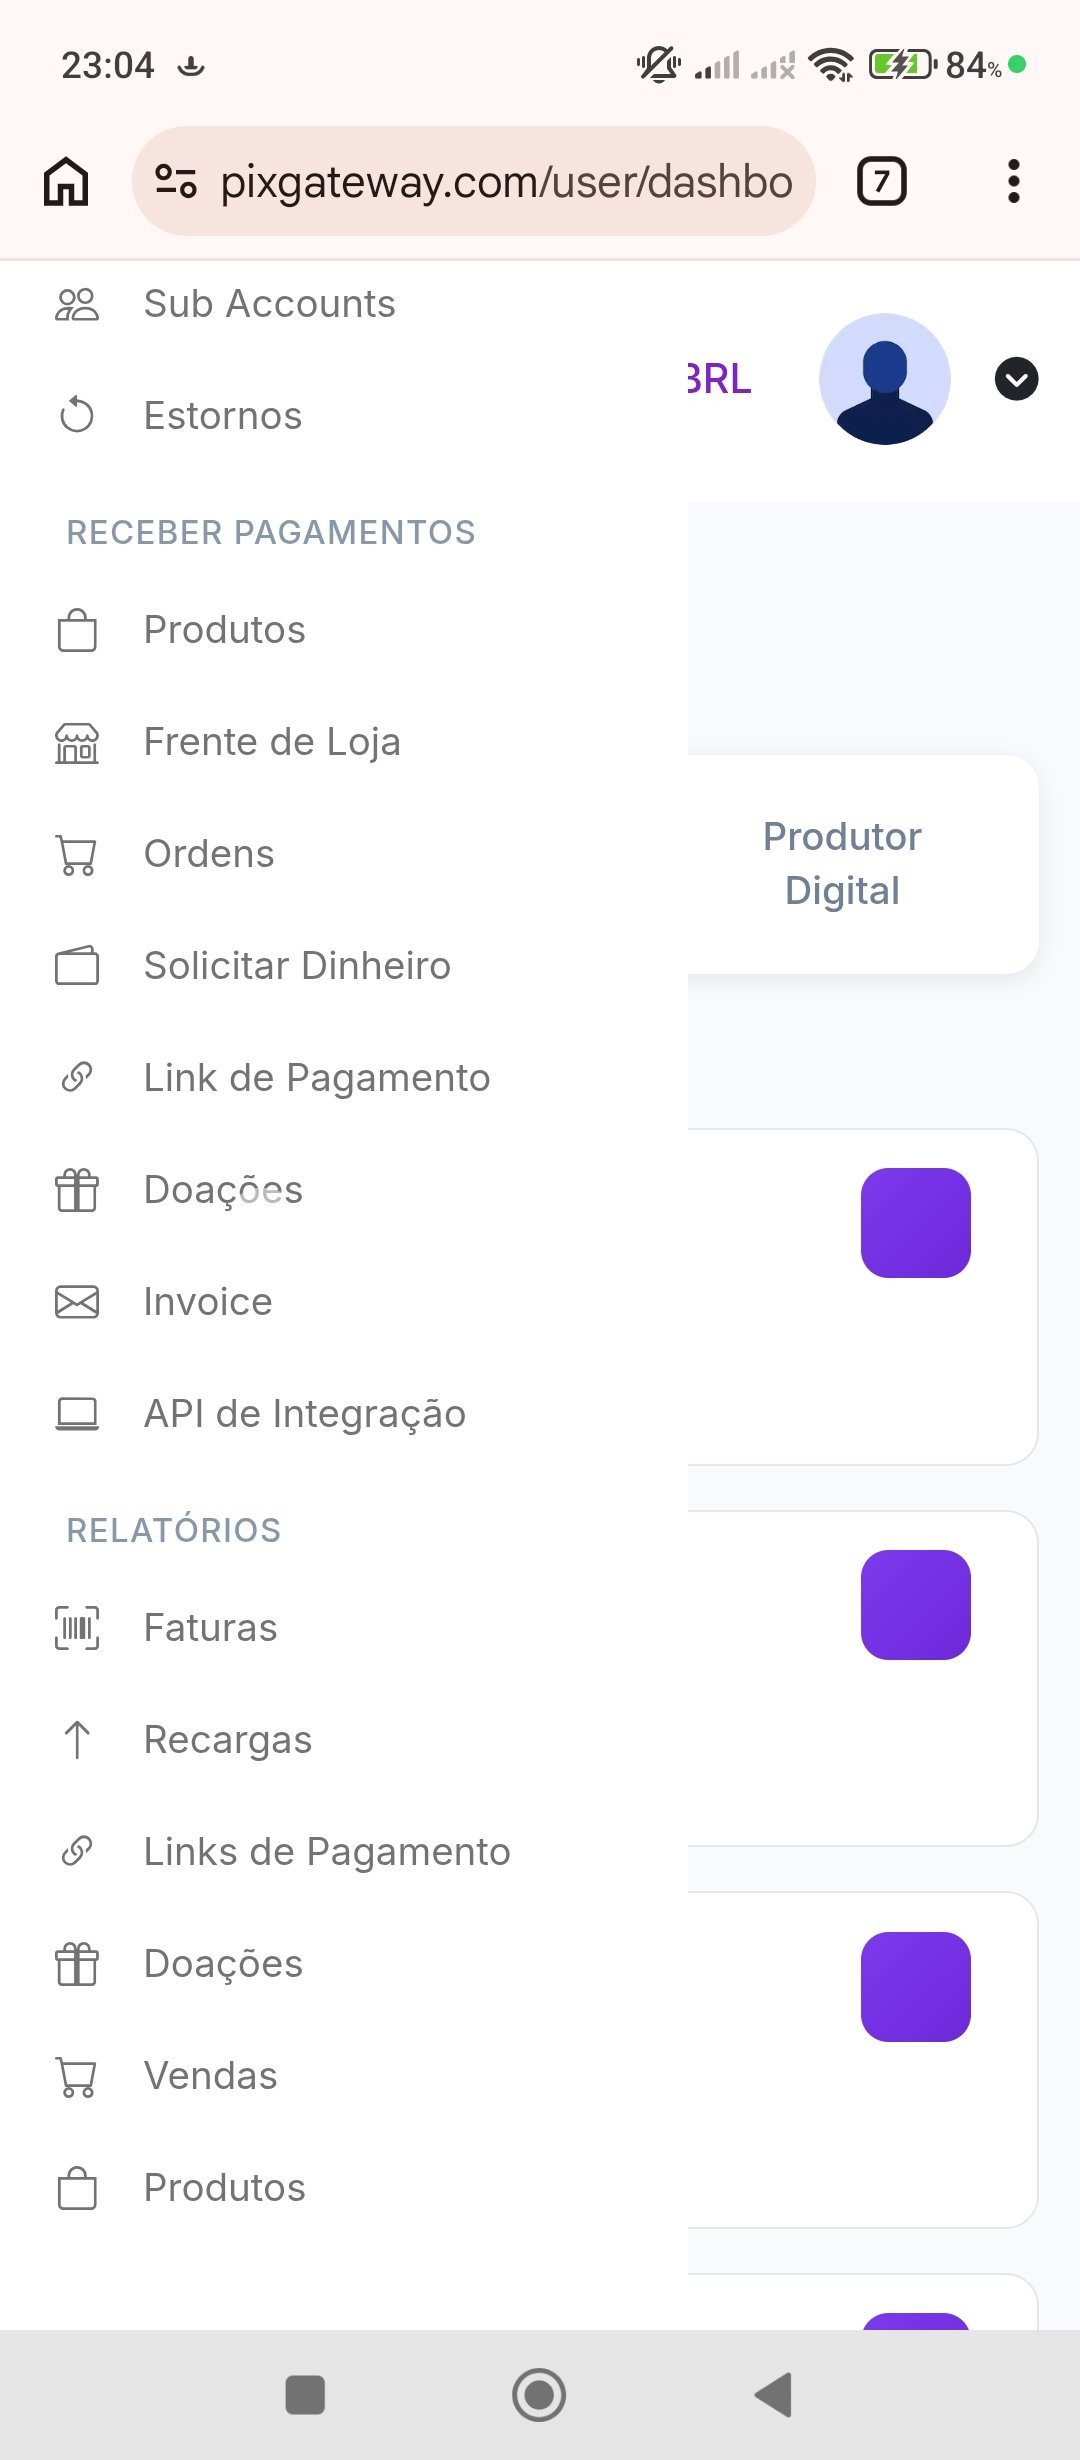Tap the Frente de Loja storefront icon
The height and width of the screenshot is (2460, 1080).
[77, 743]
